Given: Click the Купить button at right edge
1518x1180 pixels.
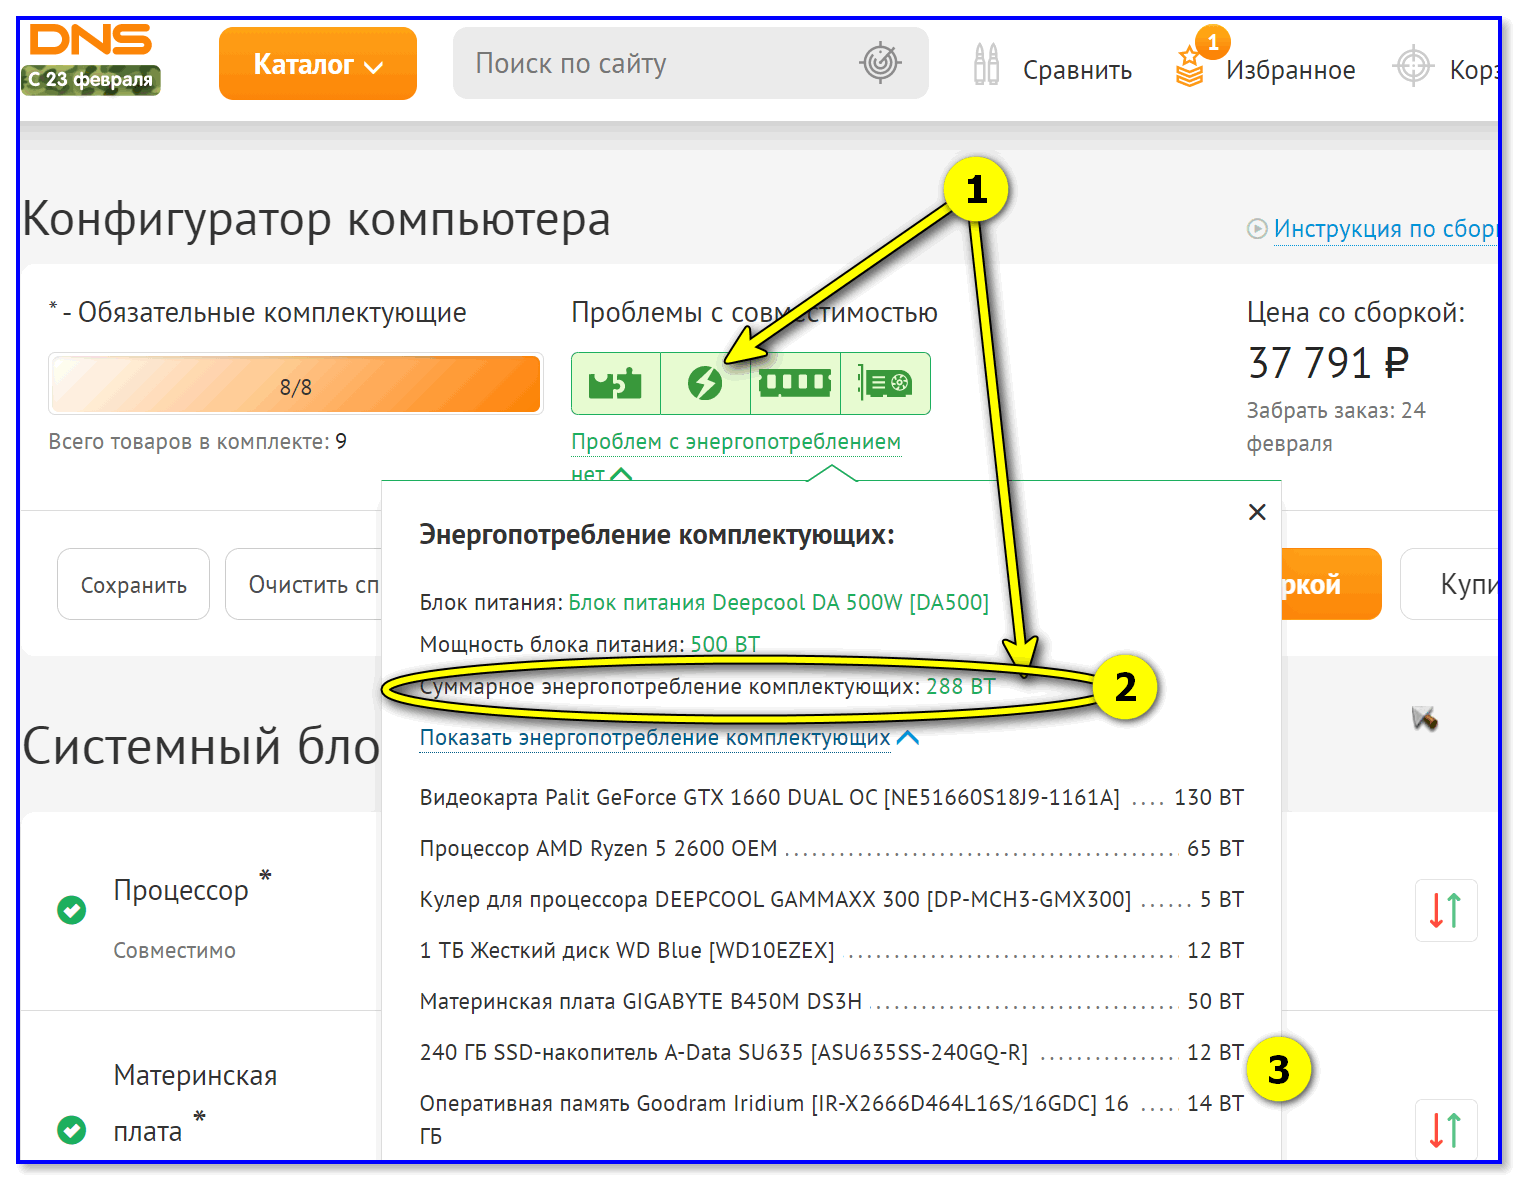Looking at the screenshot, I should [x=1450, y=584].
